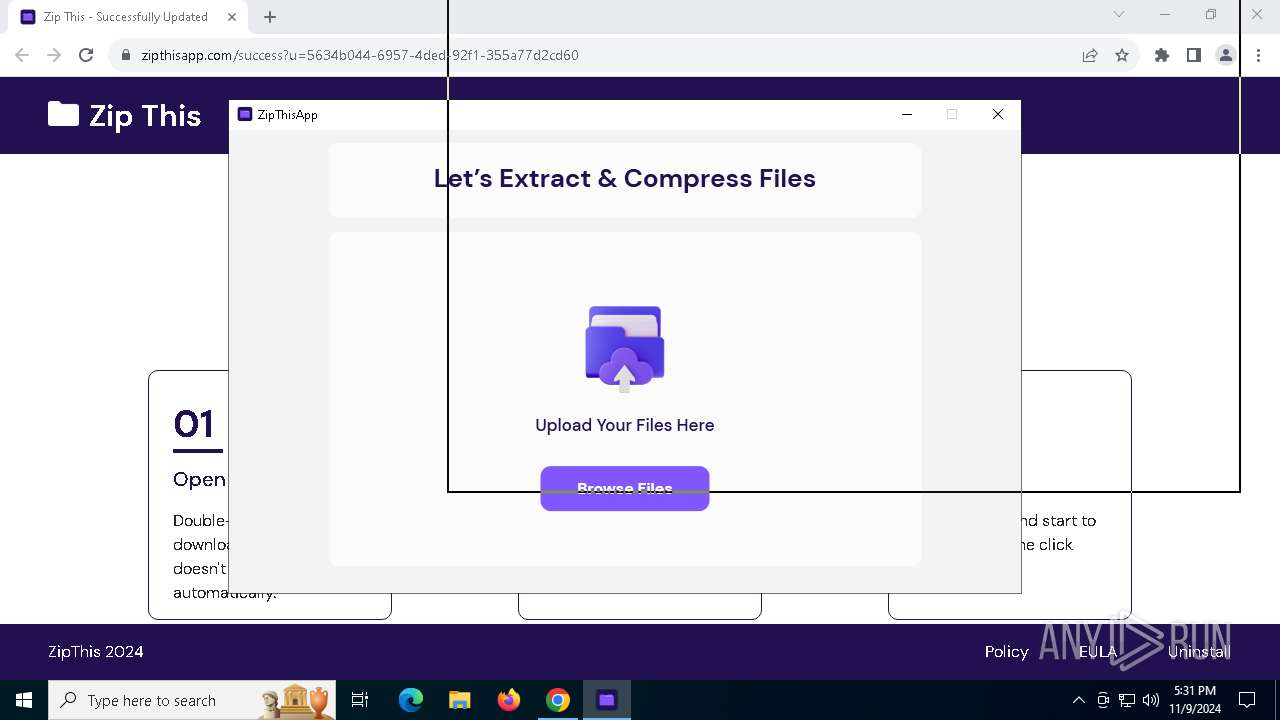Show hidden system tray icons
This screenshot has width=1280, height=720.
click(x=1078, y=700)
